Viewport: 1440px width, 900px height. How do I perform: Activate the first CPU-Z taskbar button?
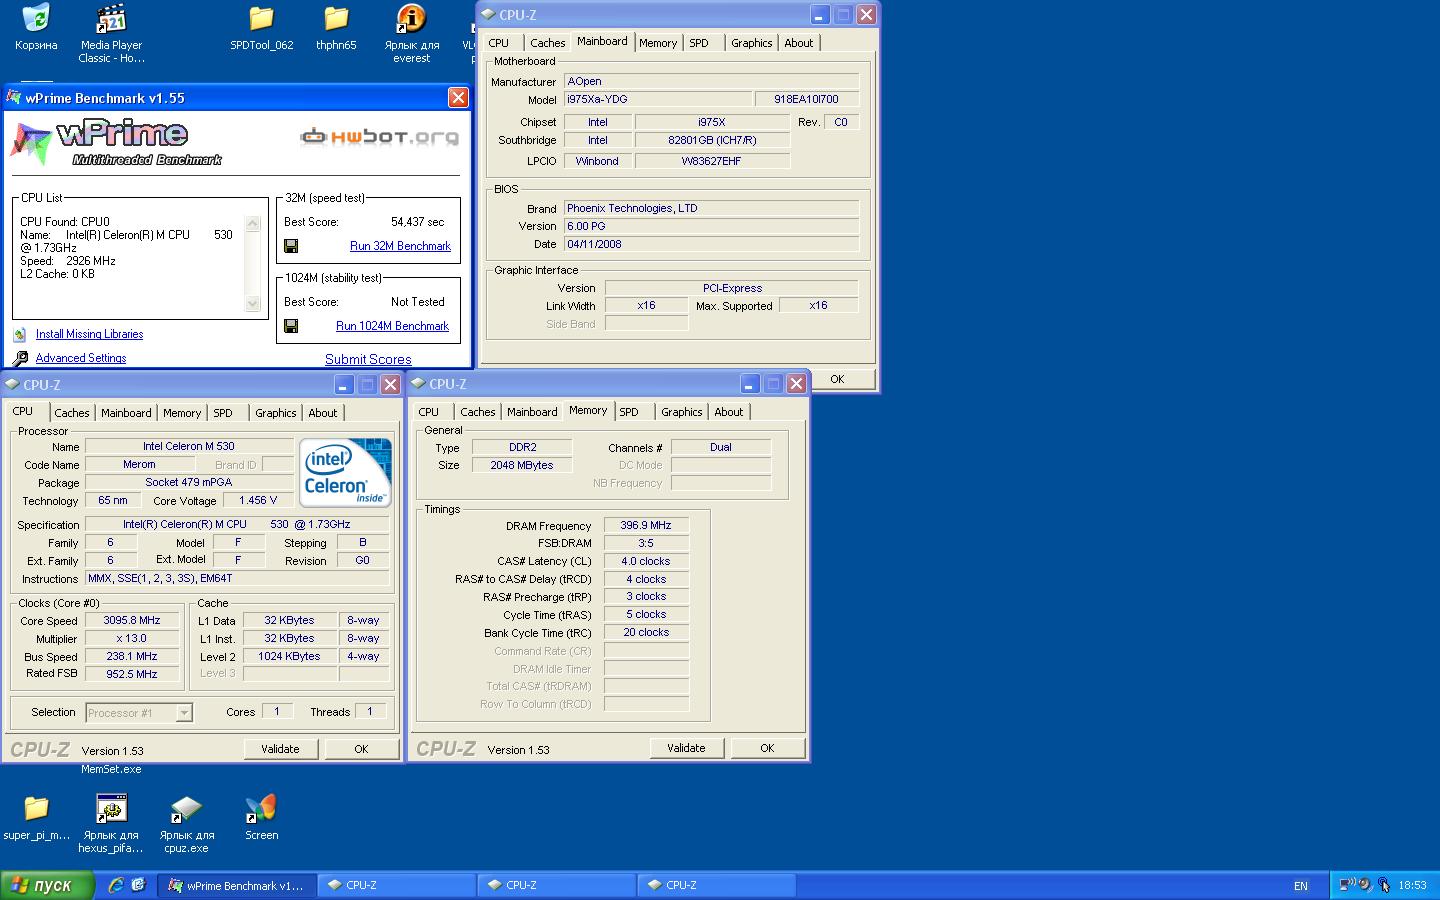coord(397,885)
